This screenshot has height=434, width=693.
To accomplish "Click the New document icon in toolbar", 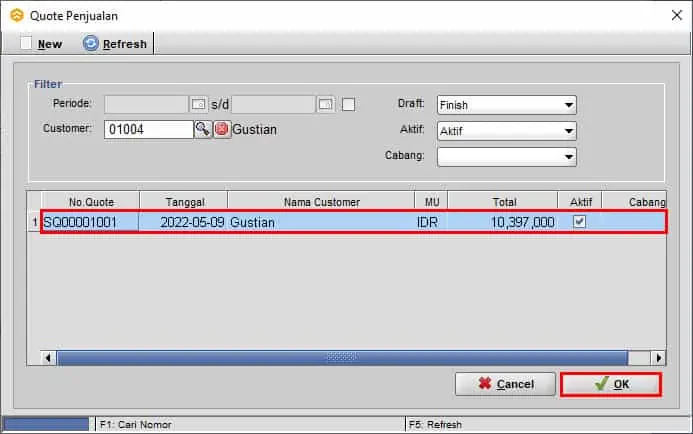I will 27,43.
